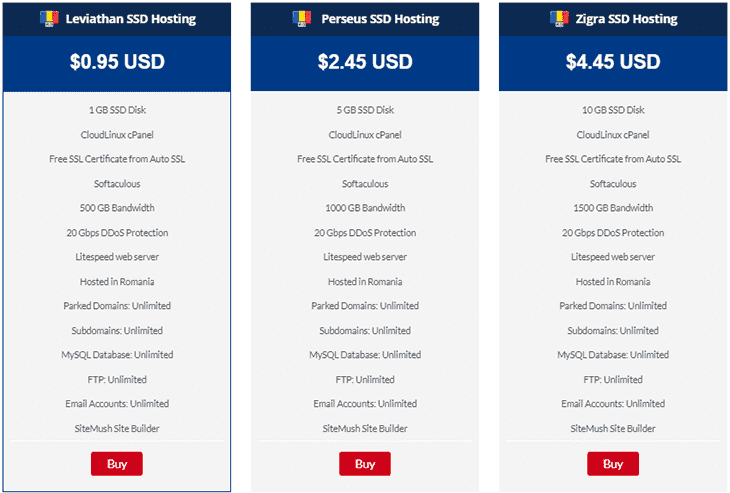The width and height of the screenshot is (730, 493).
Task: Select the Zigra SSD Hosting title
Action: (626, 19)
